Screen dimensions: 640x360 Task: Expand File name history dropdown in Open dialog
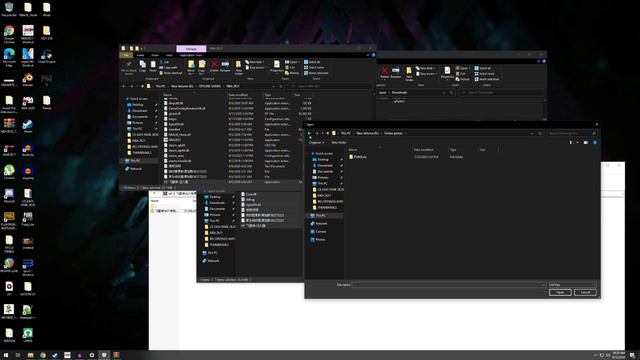point(543,284)
